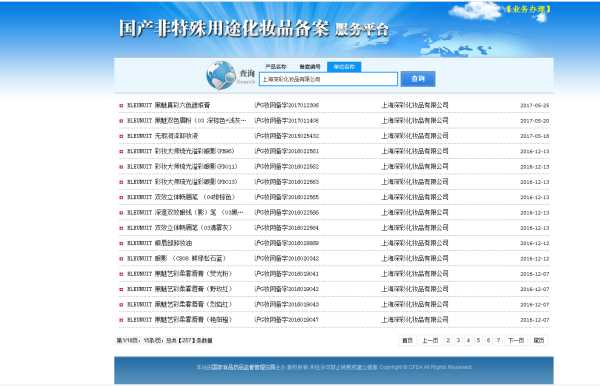Viewport: 600px width, 386px height.
Task: Open the 眼影 (C808 鲜绿松石蓝) product entry
Action: (176, 259)
